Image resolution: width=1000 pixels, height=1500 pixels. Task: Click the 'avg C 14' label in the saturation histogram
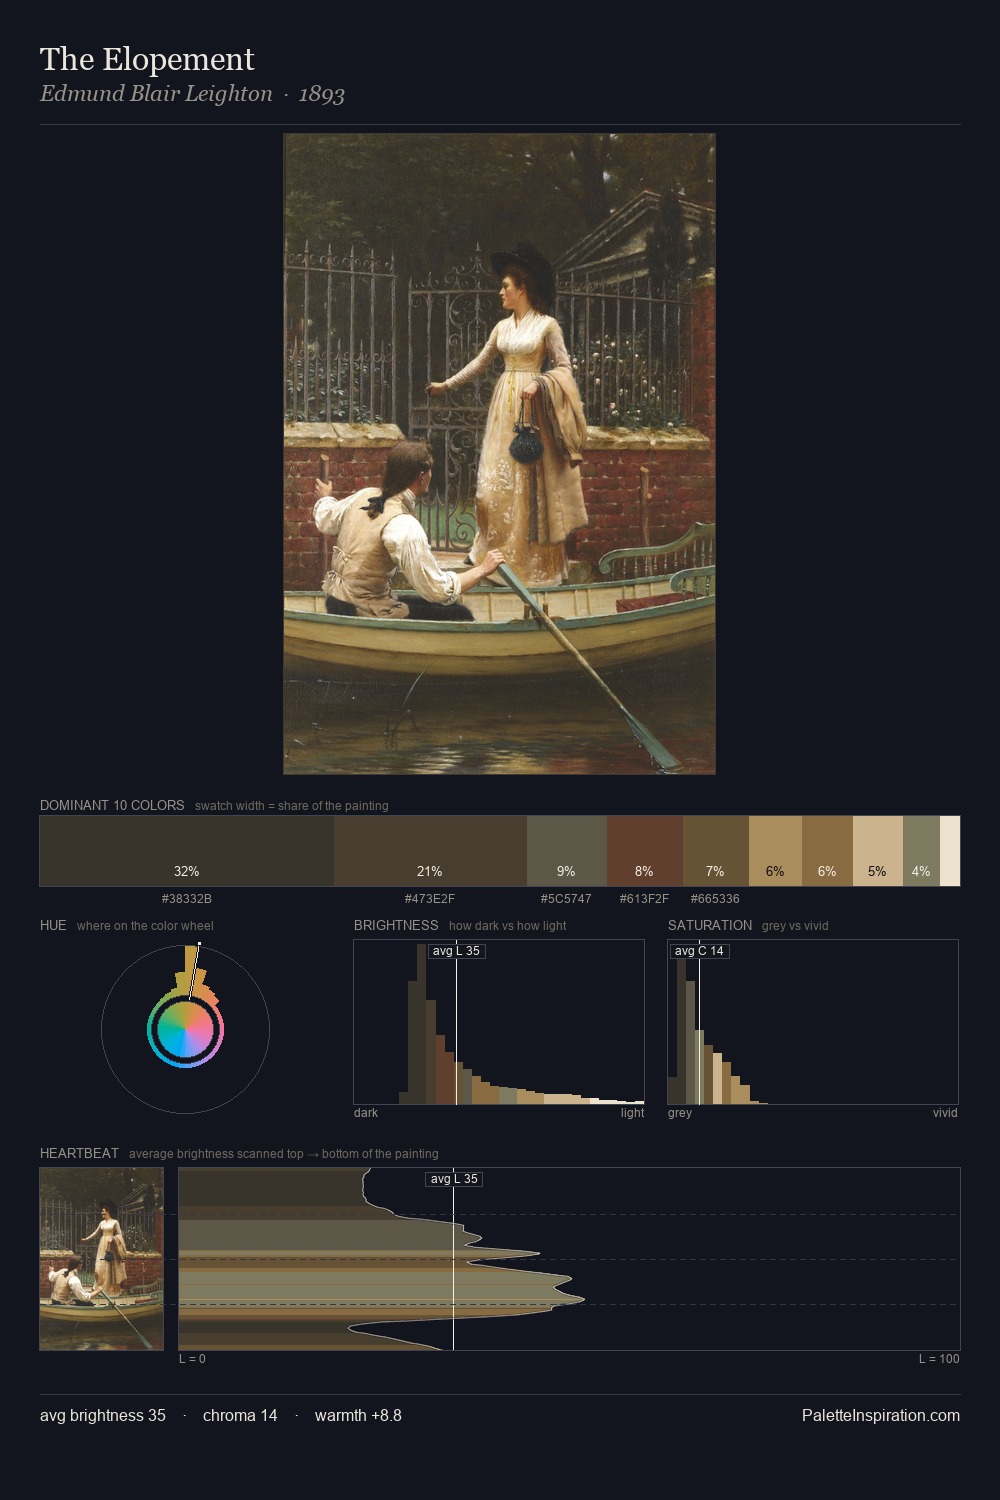coord(699,951)
